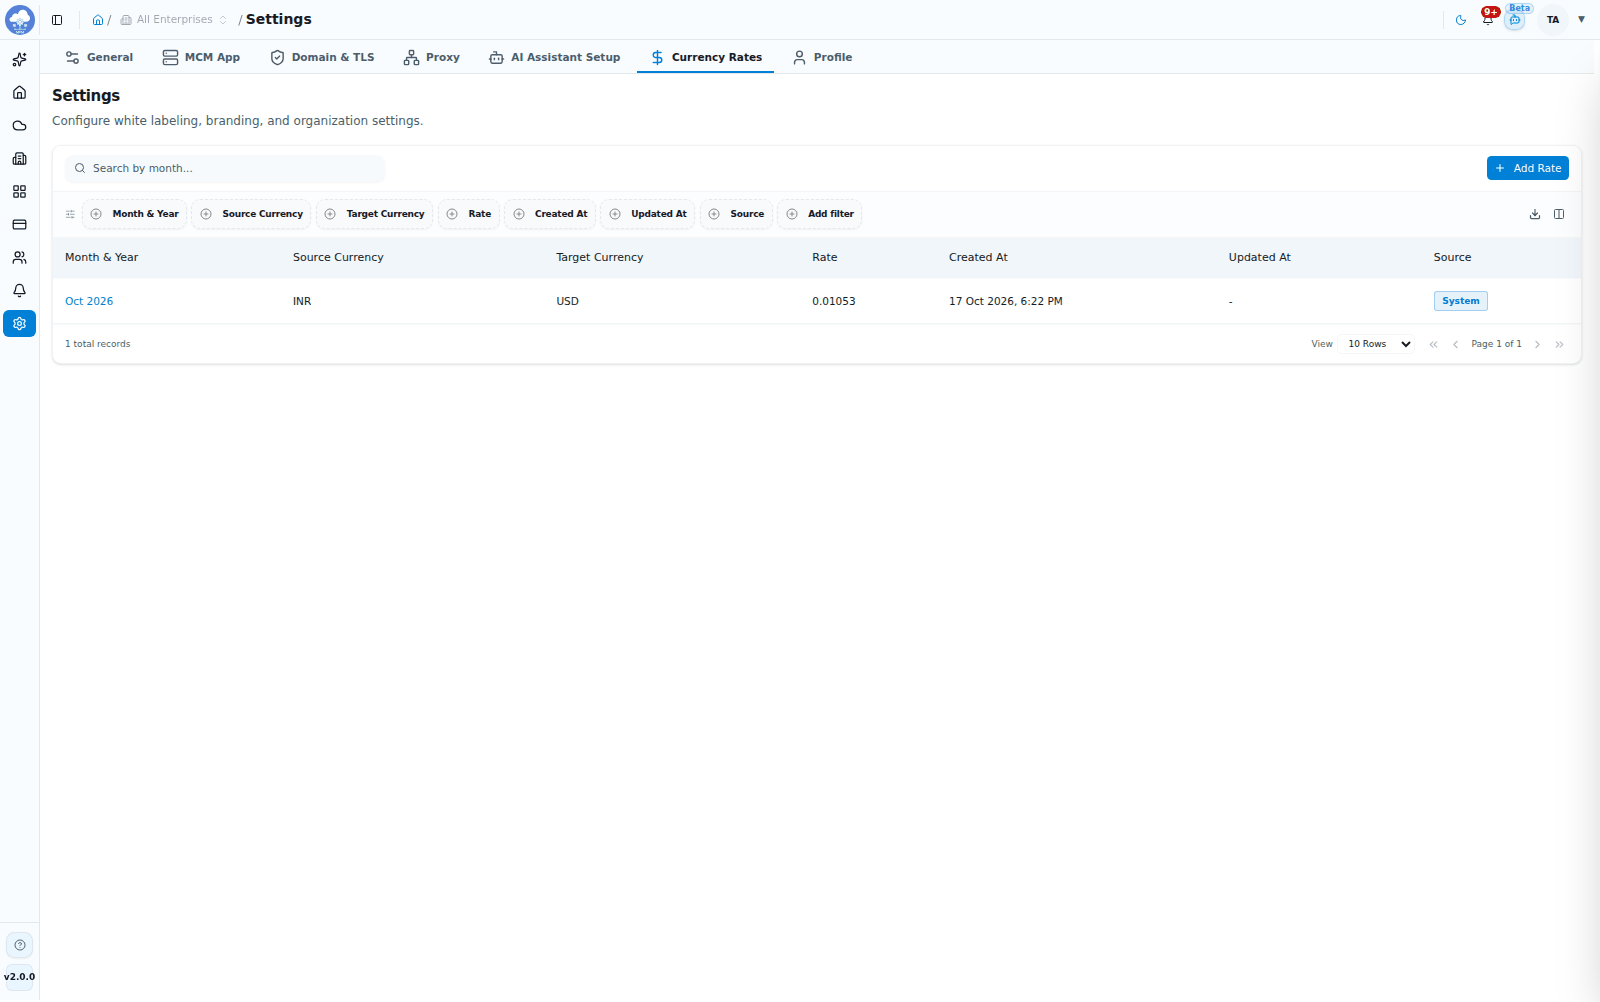The image size is (1600, 1002).
Task: Open the 10 Rows dropdown
Action: 1379,344
